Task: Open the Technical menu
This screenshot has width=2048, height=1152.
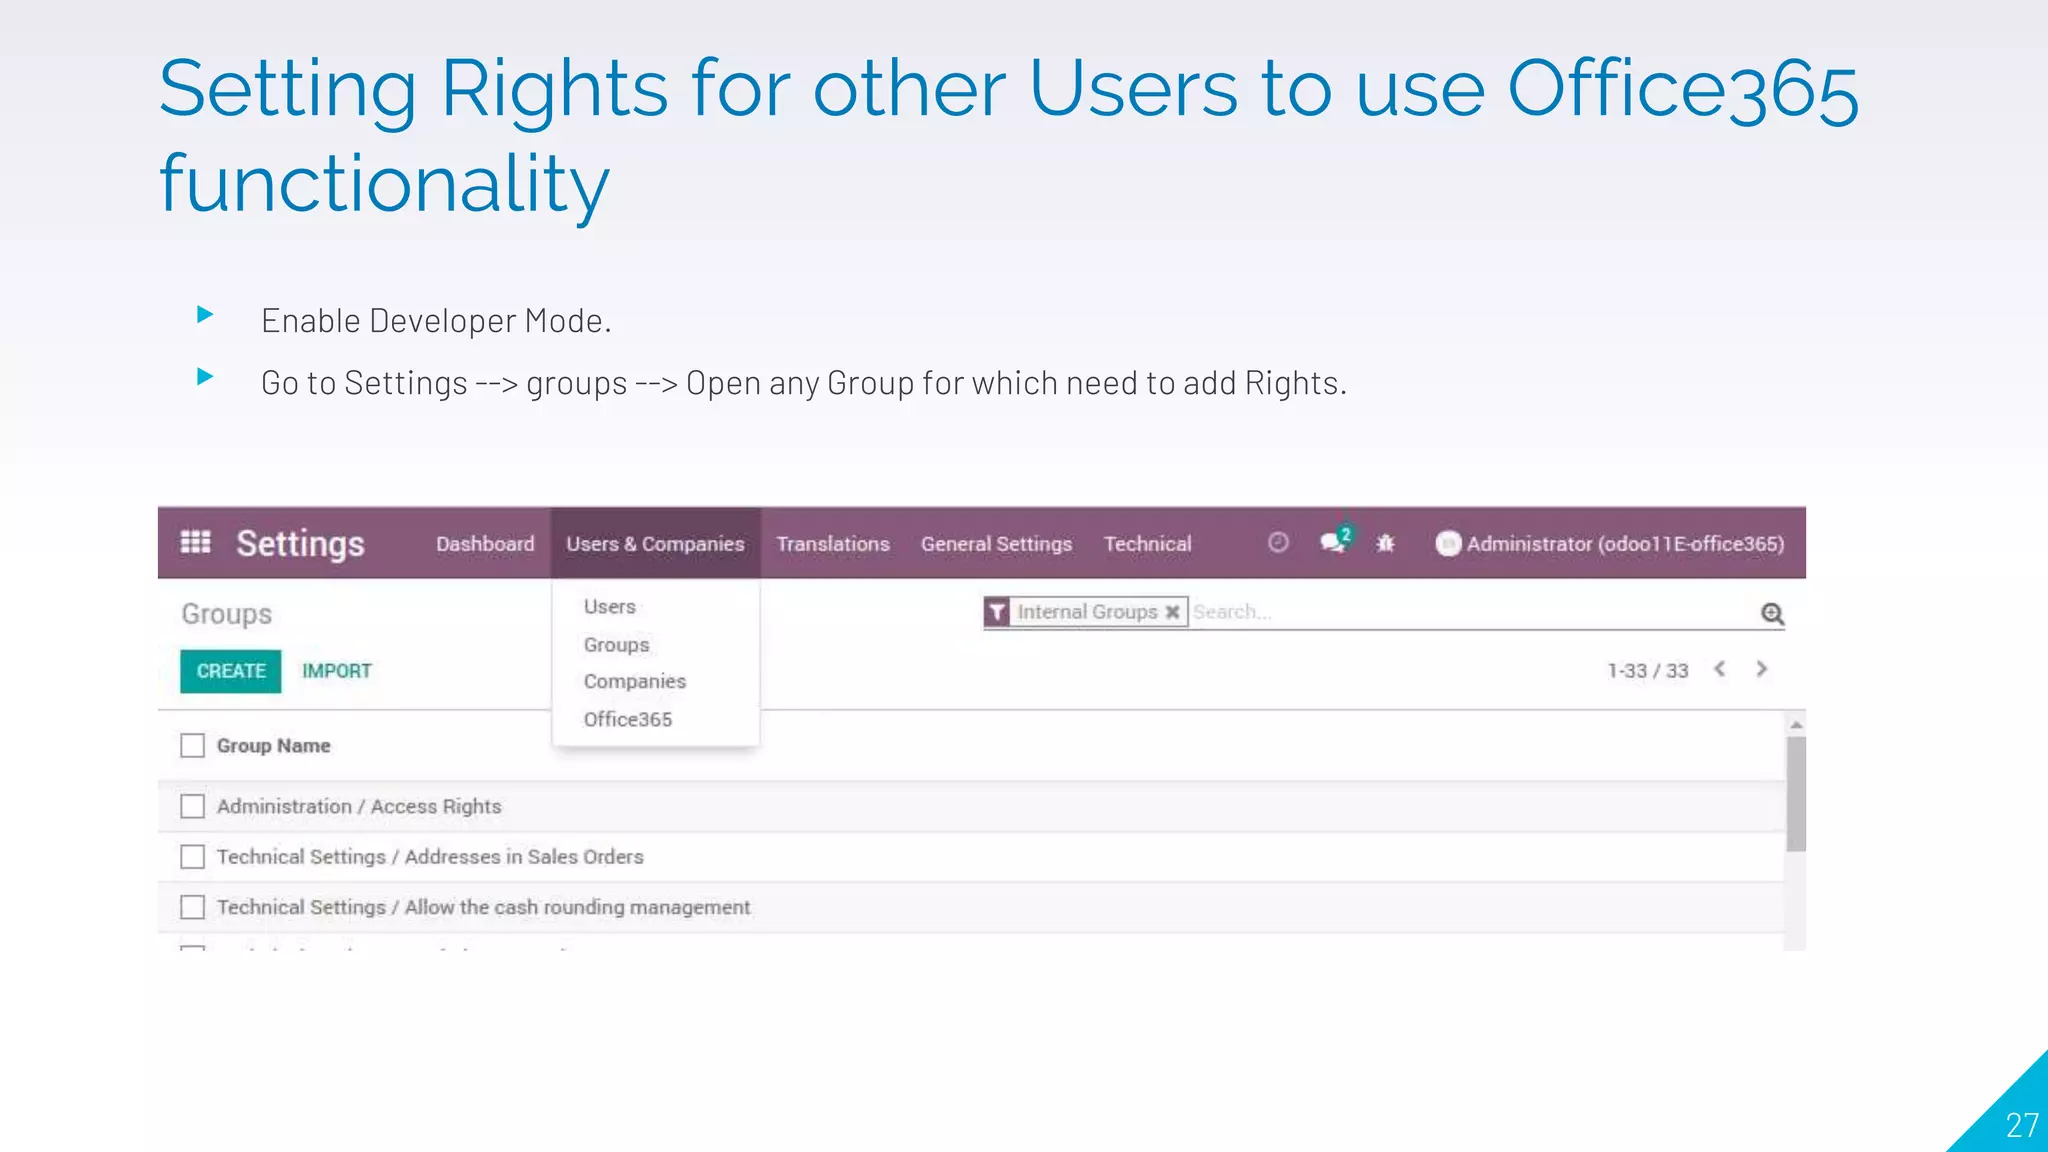Action: [x=1147, y=544]
